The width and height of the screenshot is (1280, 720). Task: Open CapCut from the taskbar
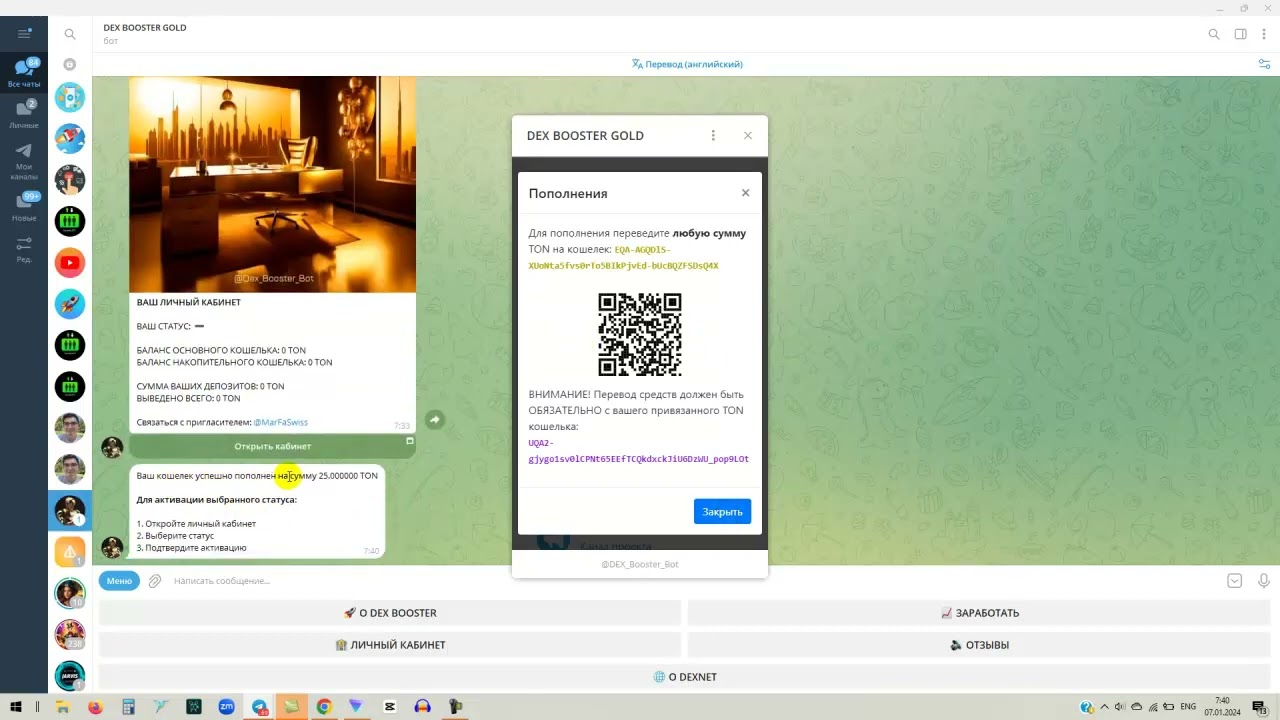(x=390, y=707)
